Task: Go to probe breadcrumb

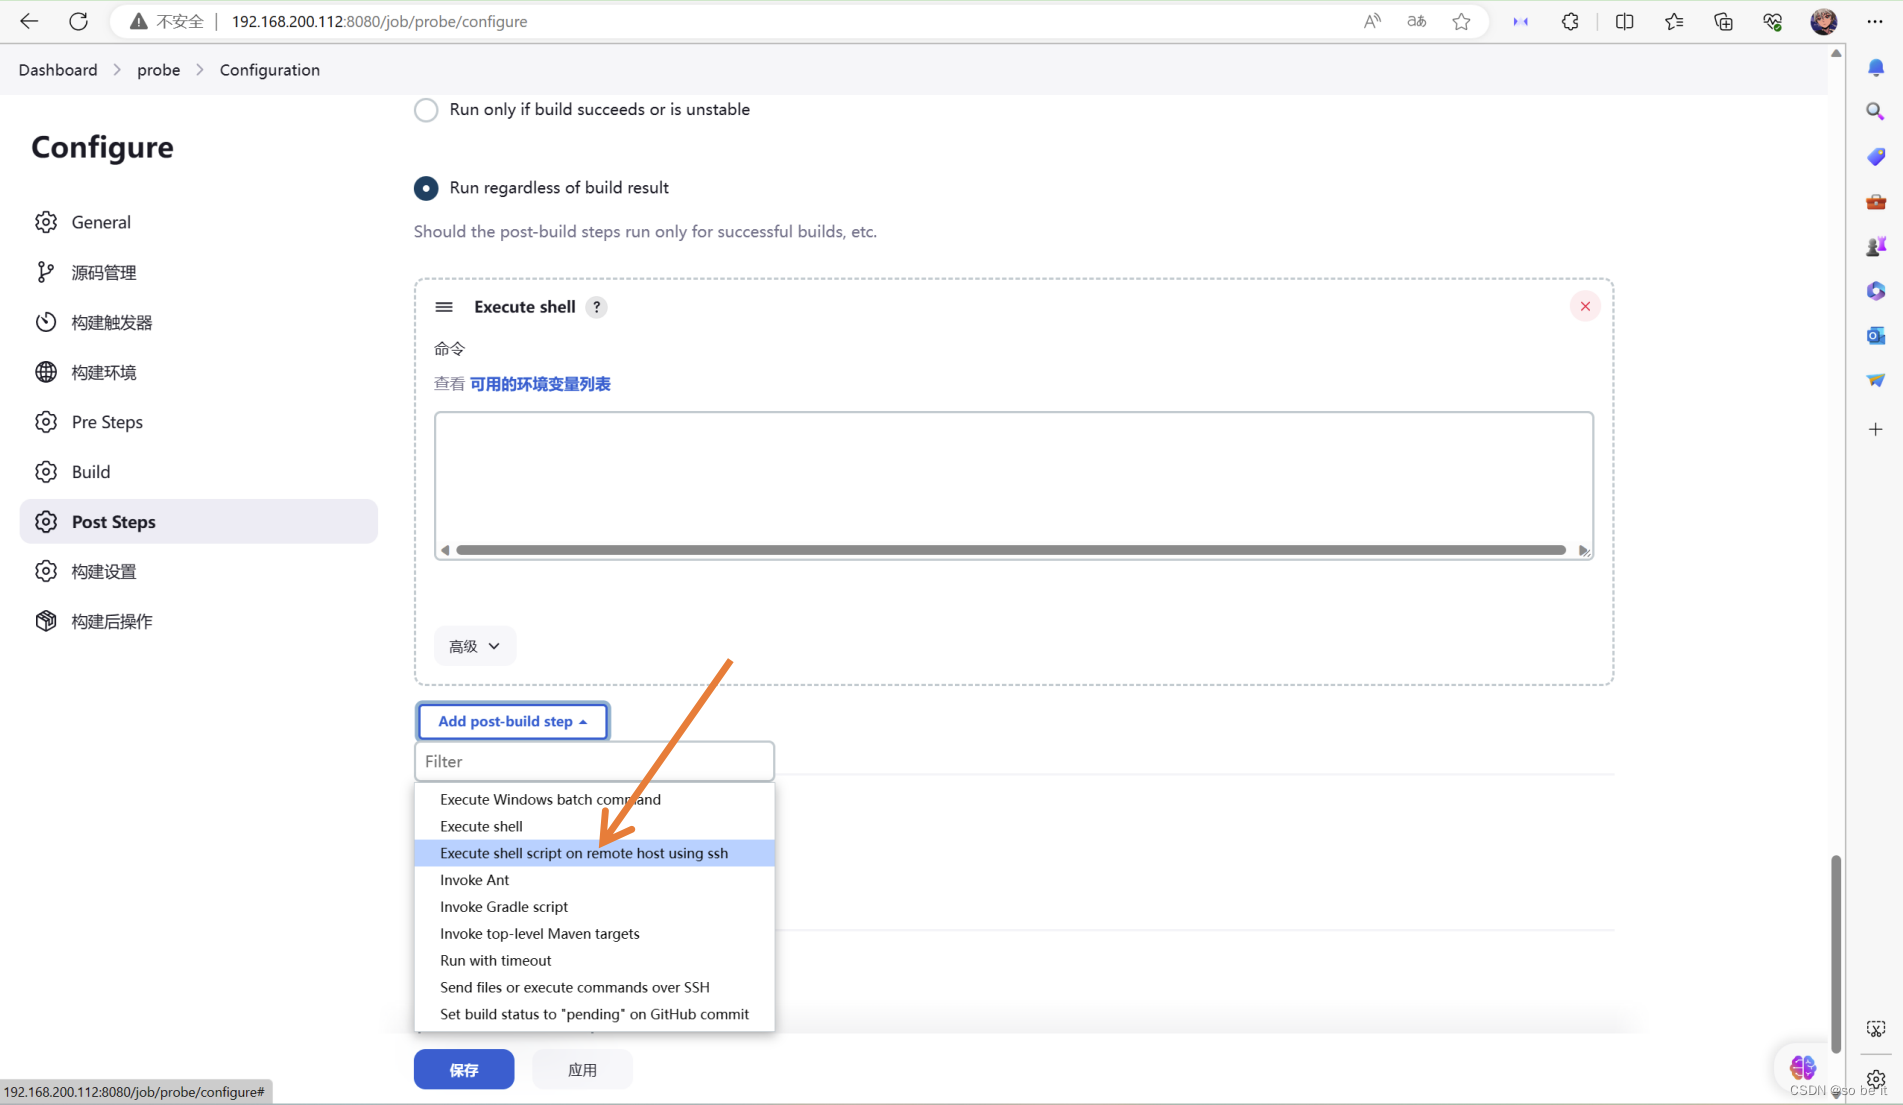Action: [159, 70]
